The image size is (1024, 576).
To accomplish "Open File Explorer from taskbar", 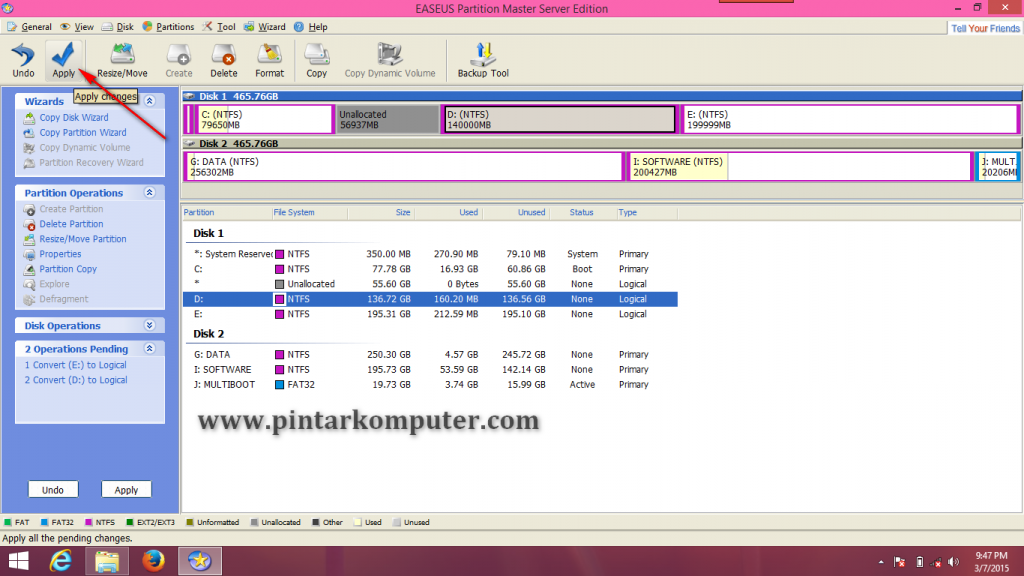I will (107, 561).
